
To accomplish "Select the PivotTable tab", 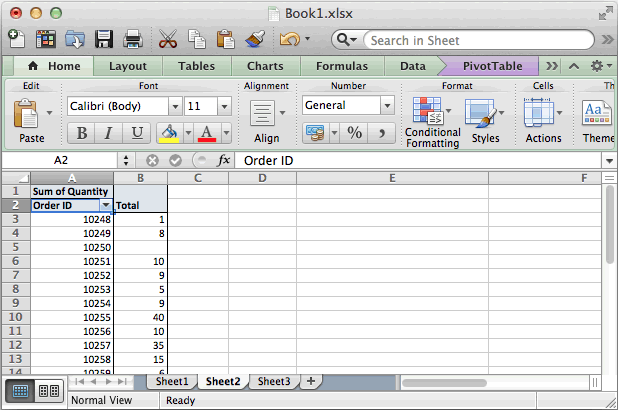I will coord(492,66).
